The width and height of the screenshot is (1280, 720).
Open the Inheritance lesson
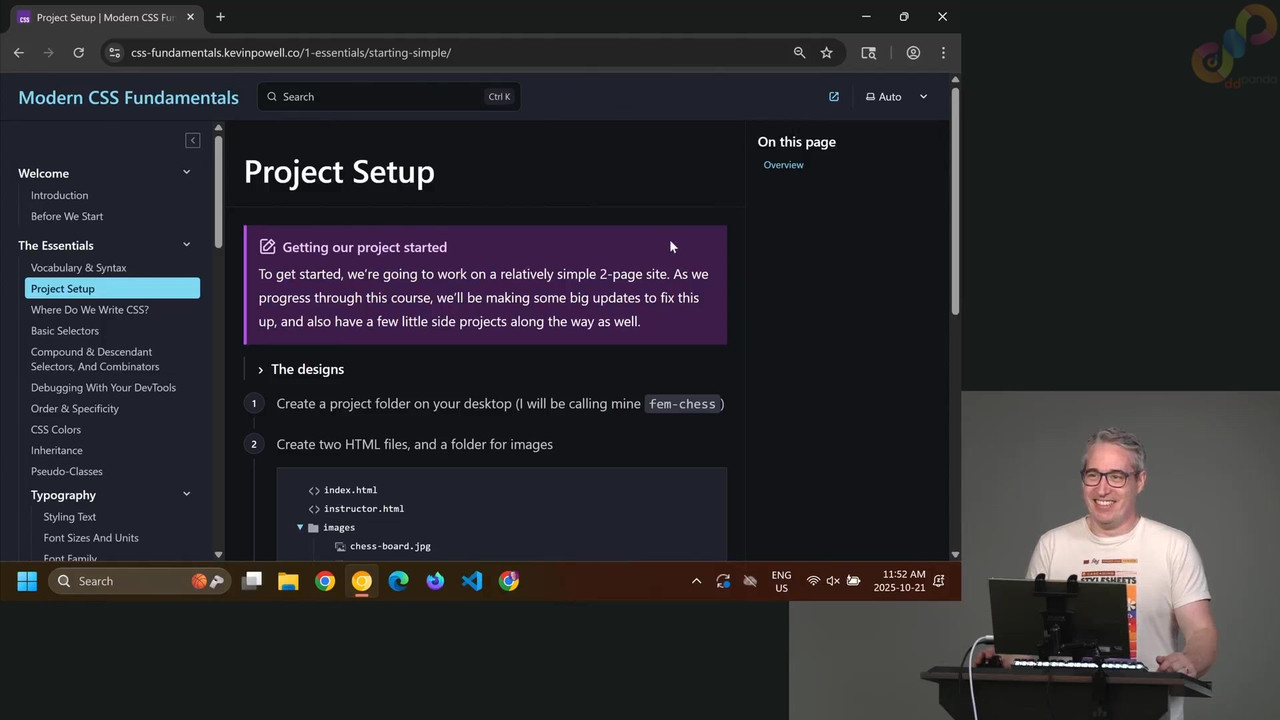(57, 451)
